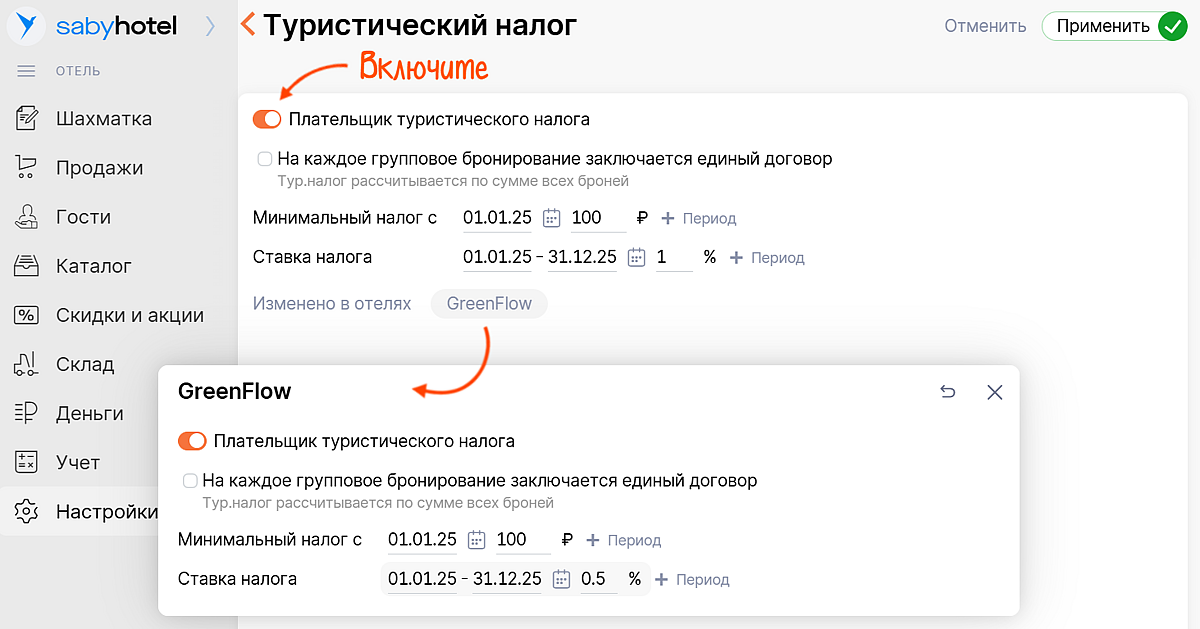This screenshot has height=629, width=1200.
Task: Click the sabyhotel bird logo
Action: click(26, 26)
